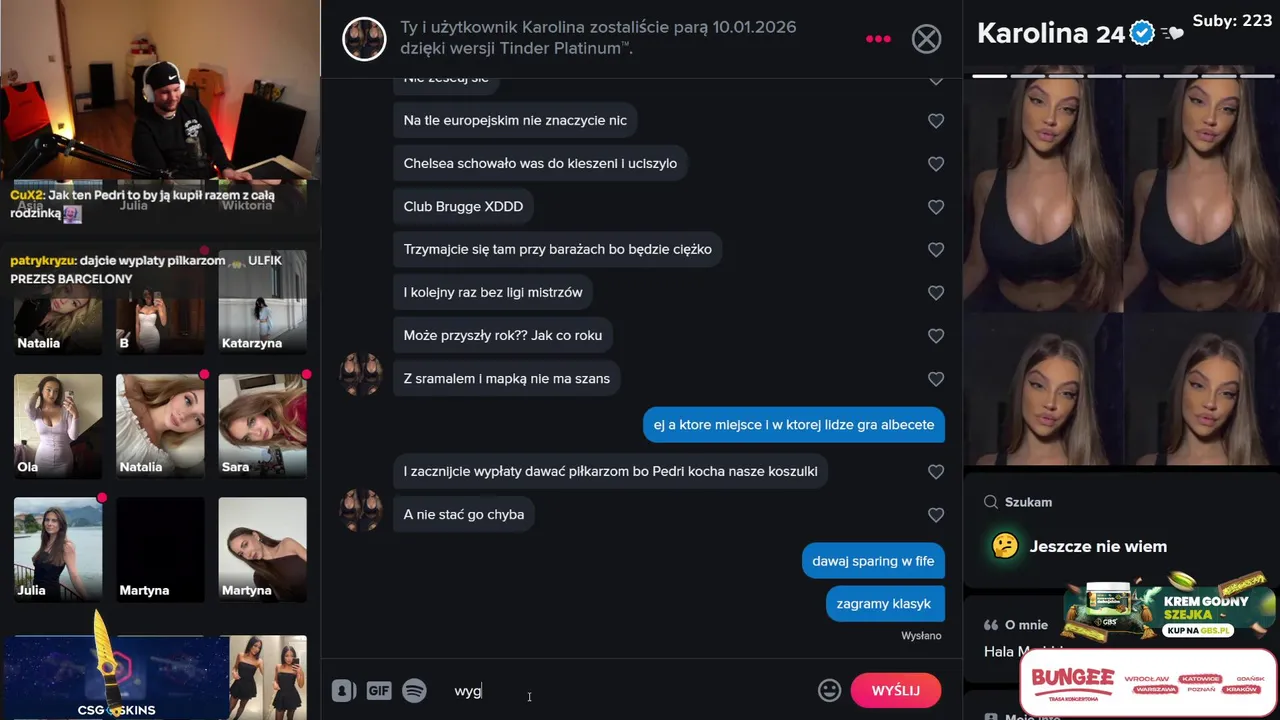The image size is (1280, 720).
Task: Click the contact card icon beside GIF
Action: [344, 691]
